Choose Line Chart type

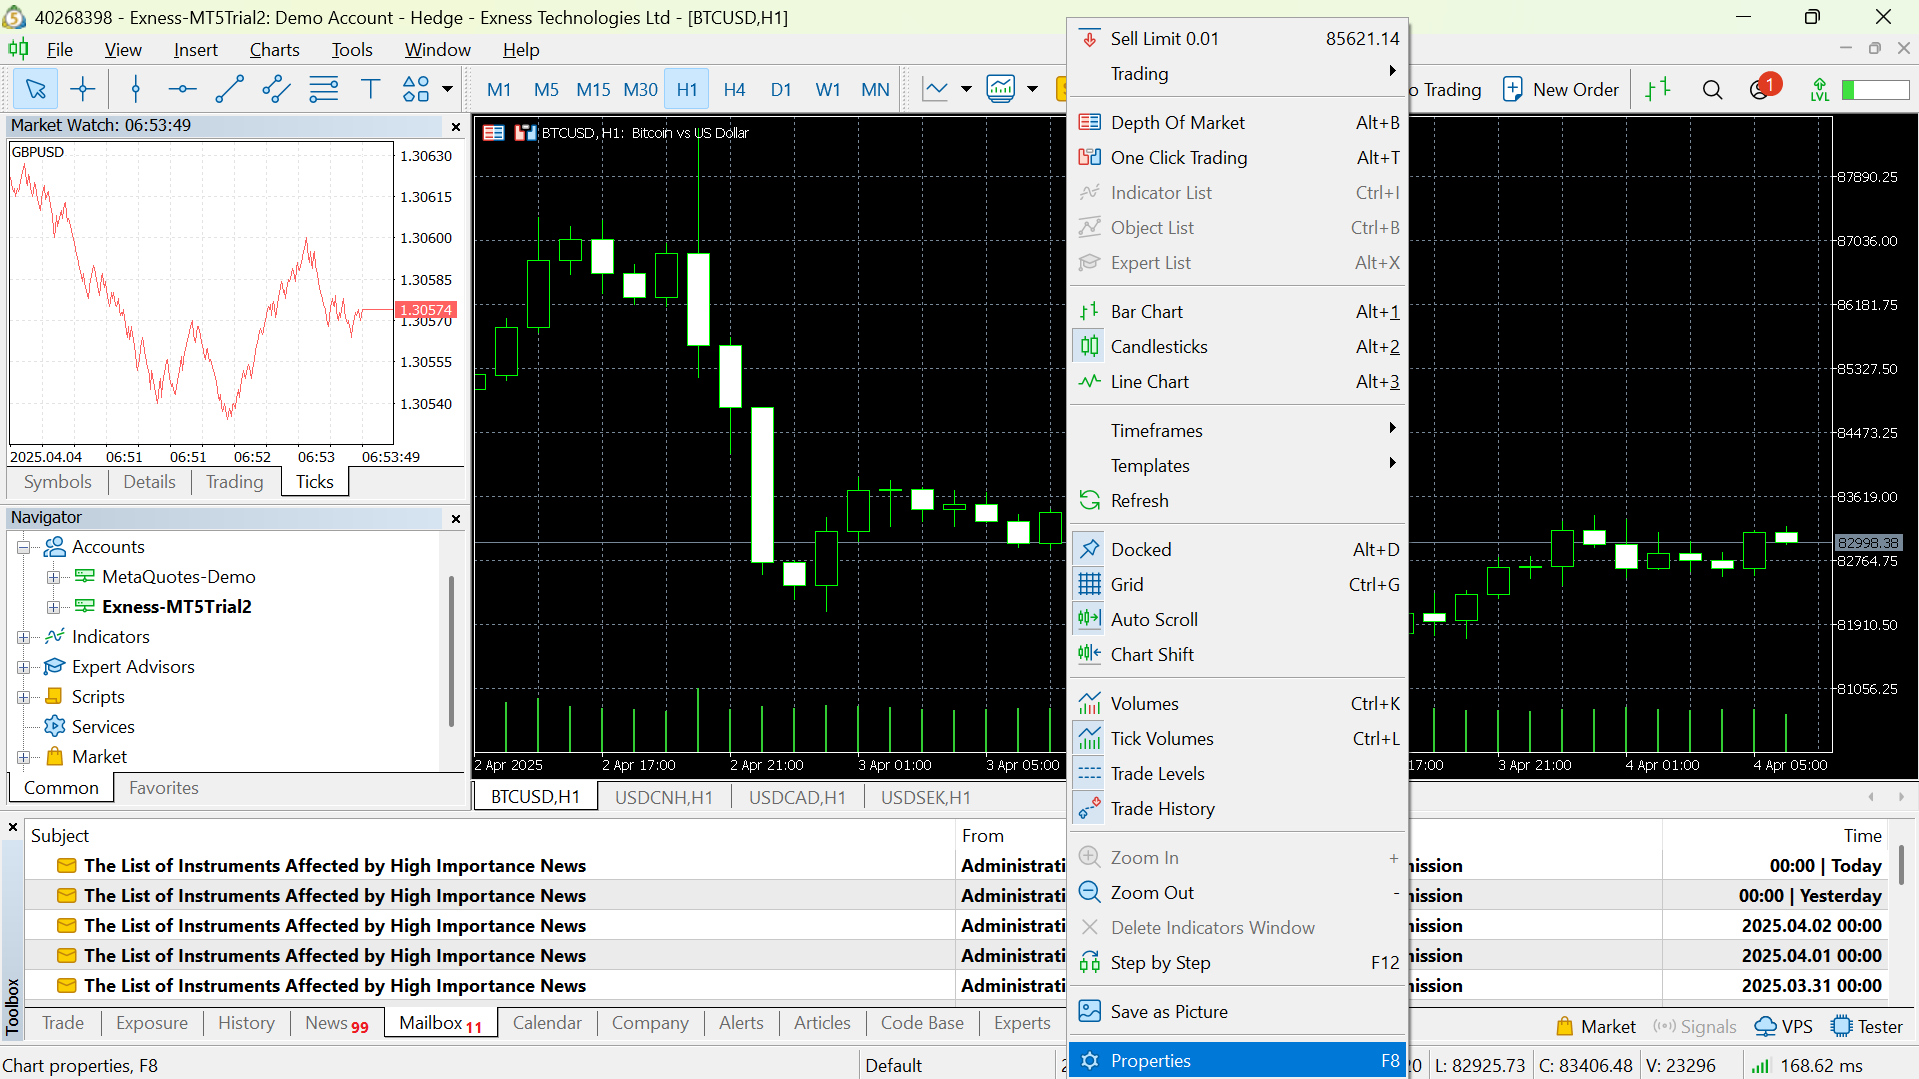tap(1238, 381)
